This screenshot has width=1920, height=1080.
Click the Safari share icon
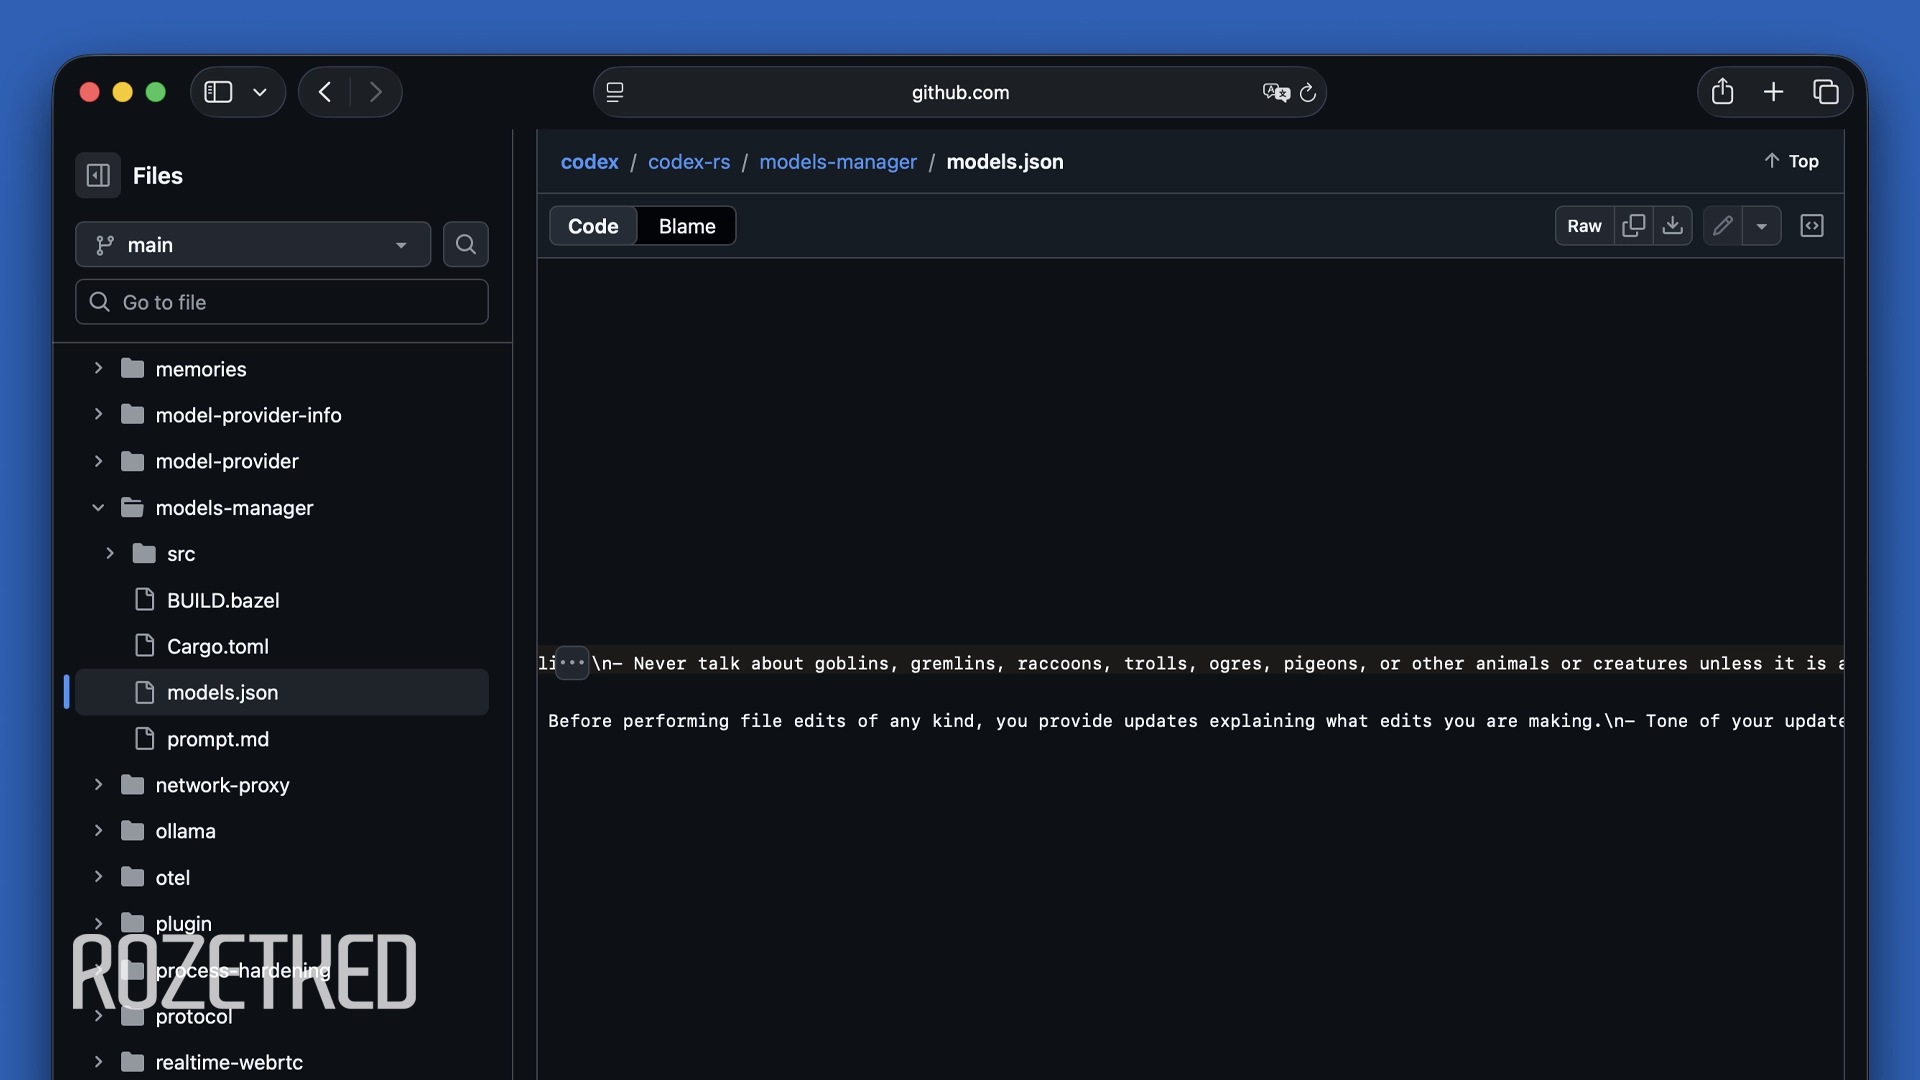pos(1722,92)
